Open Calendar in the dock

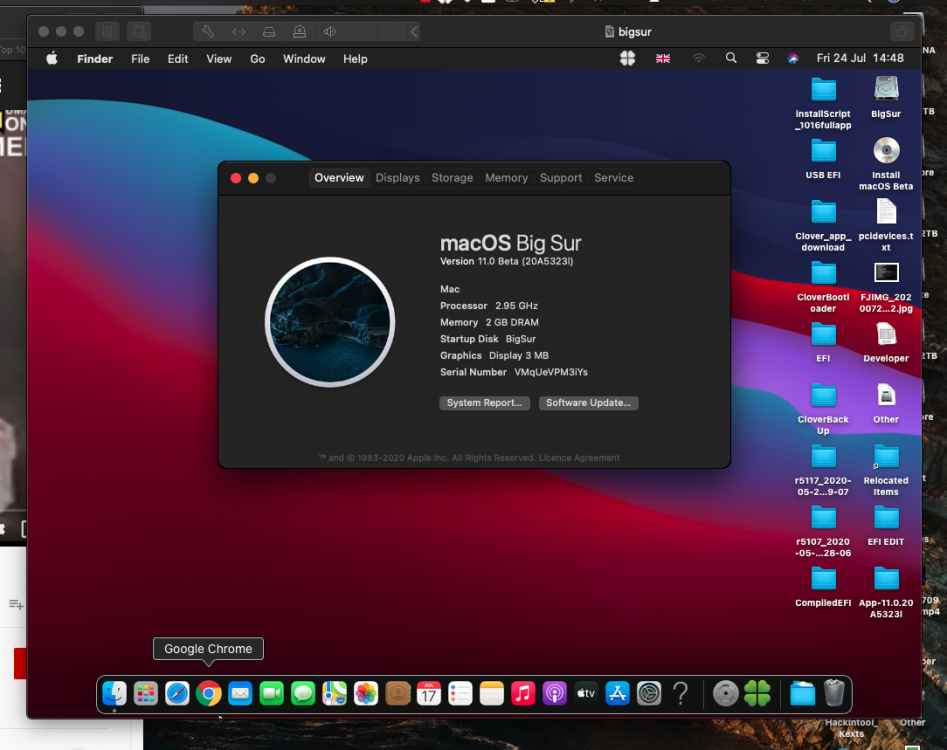(429, 693)
